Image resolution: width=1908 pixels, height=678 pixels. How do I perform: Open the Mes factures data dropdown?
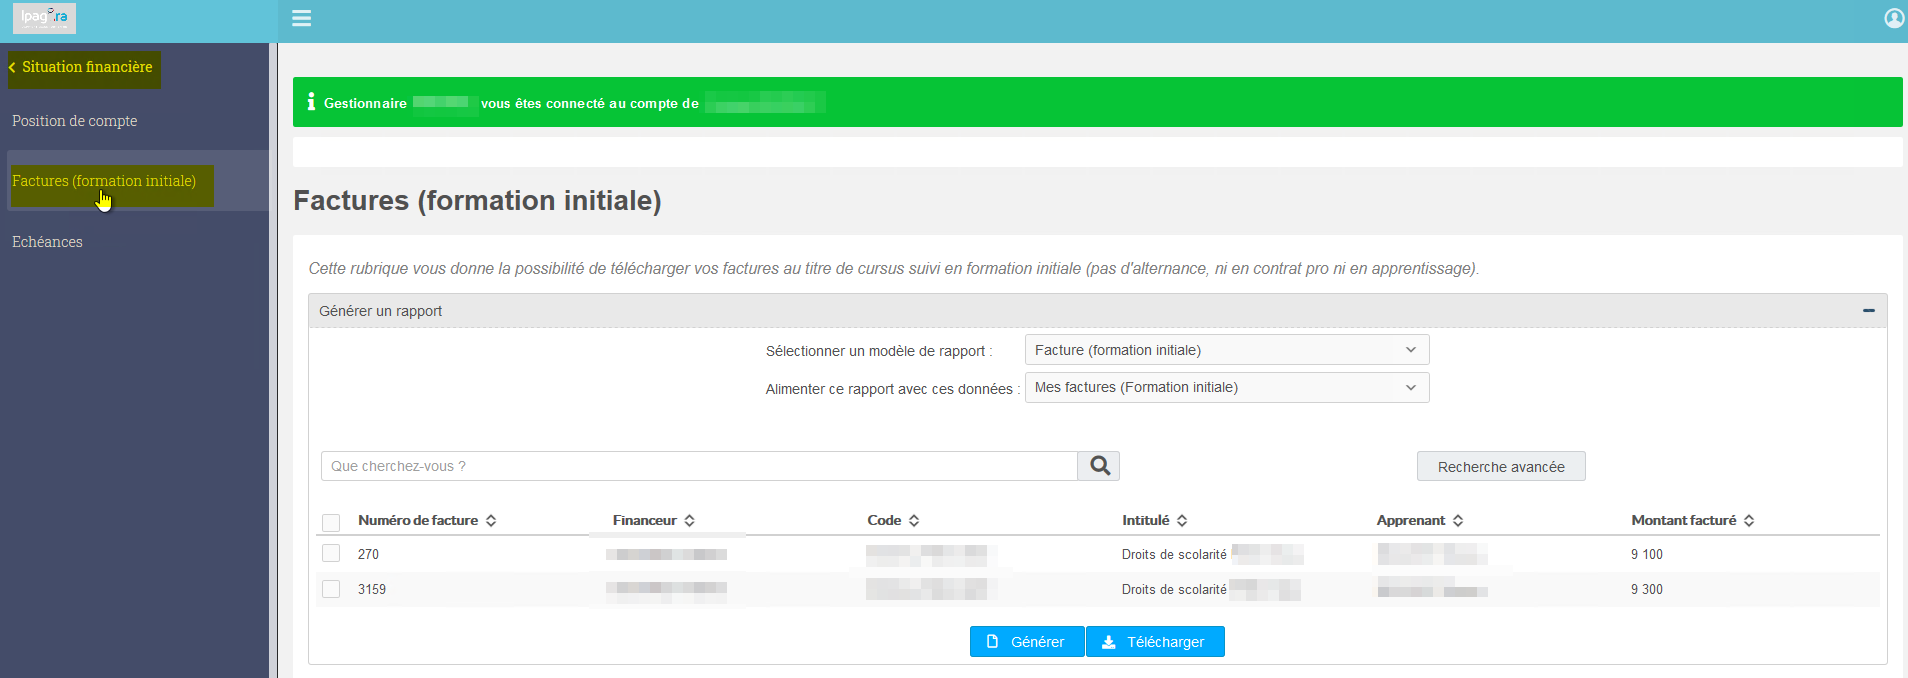(x=1227, y=387)
